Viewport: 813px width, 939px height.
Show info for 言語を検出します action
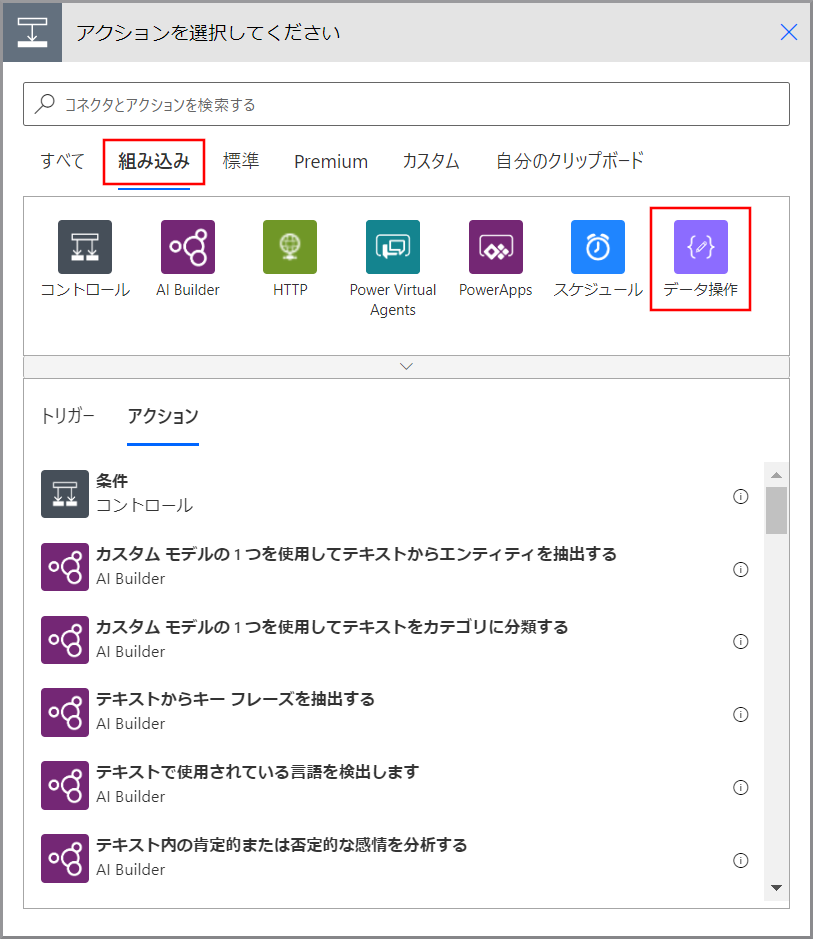pos(741,787)
